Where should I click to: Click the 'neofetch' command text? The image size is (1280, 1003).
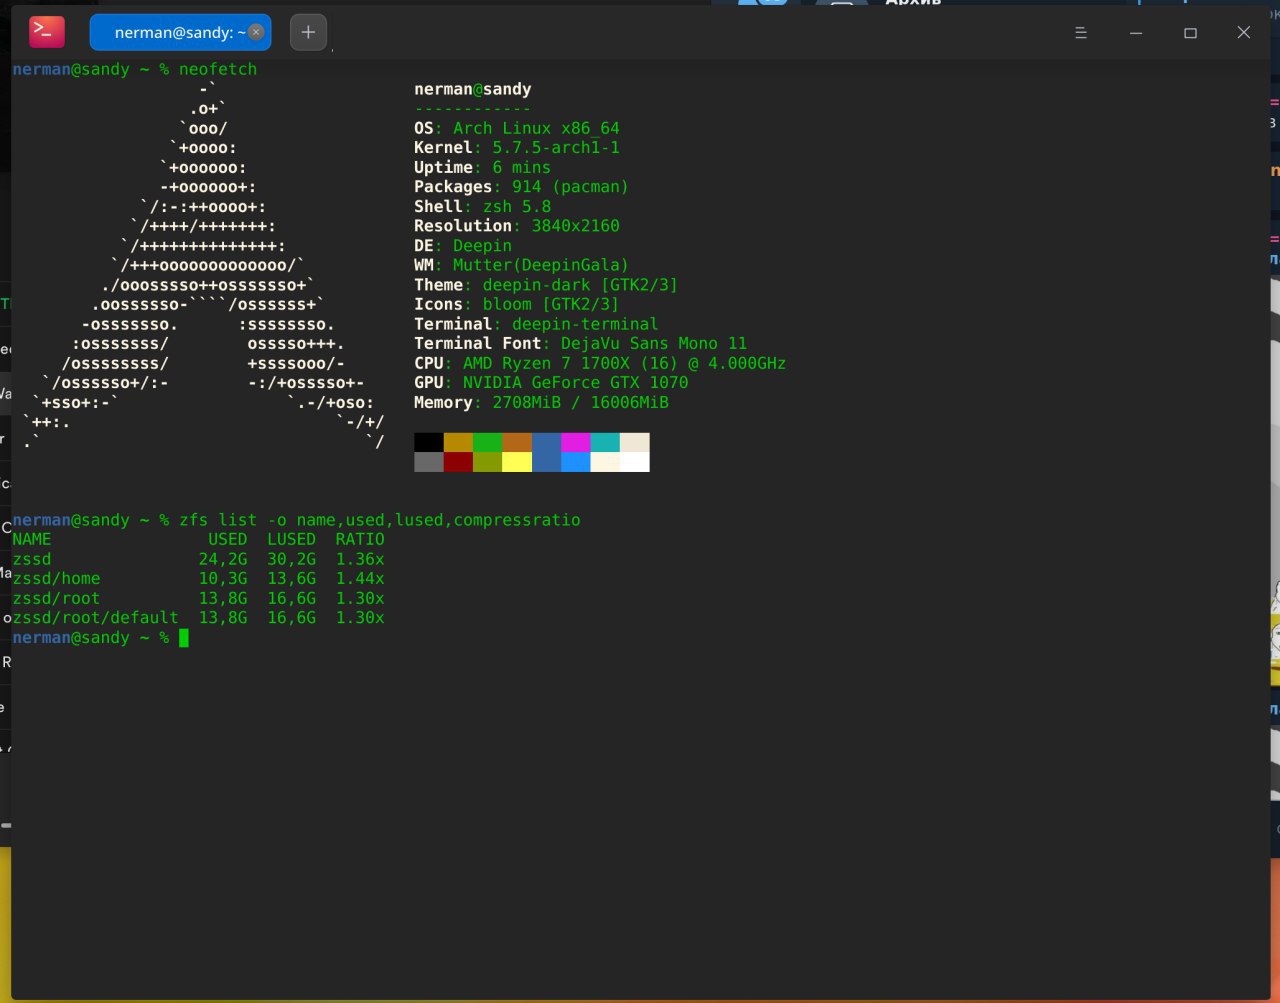(x=218, y=69)
